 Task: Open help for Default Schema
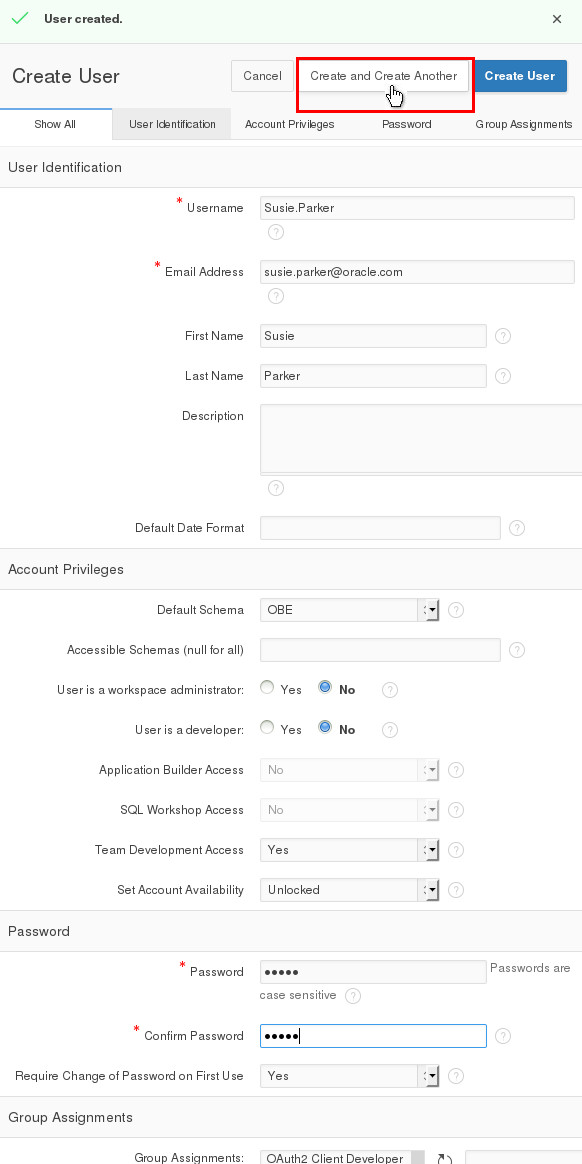(455, 610)
